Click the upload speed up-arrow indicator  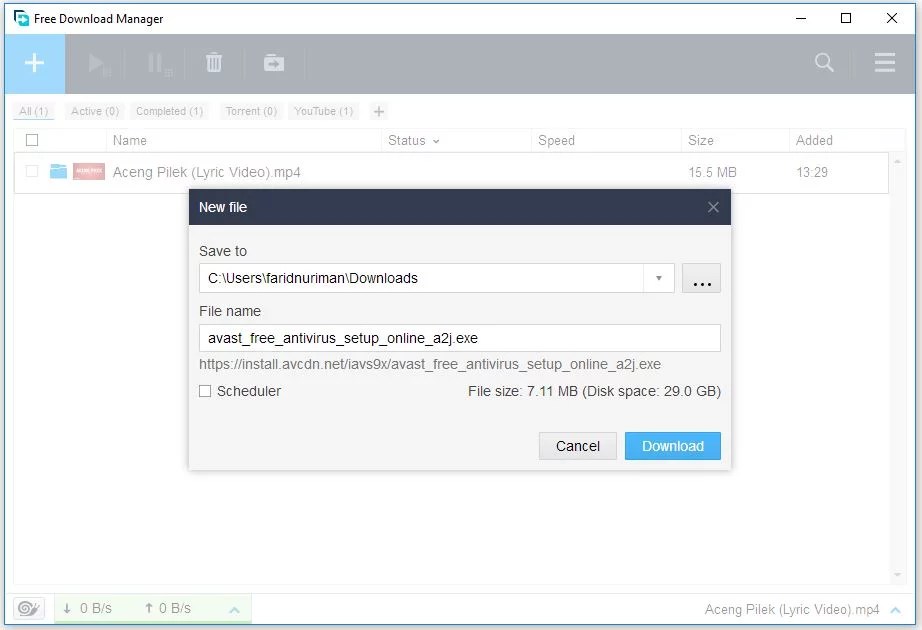[149, 608]
